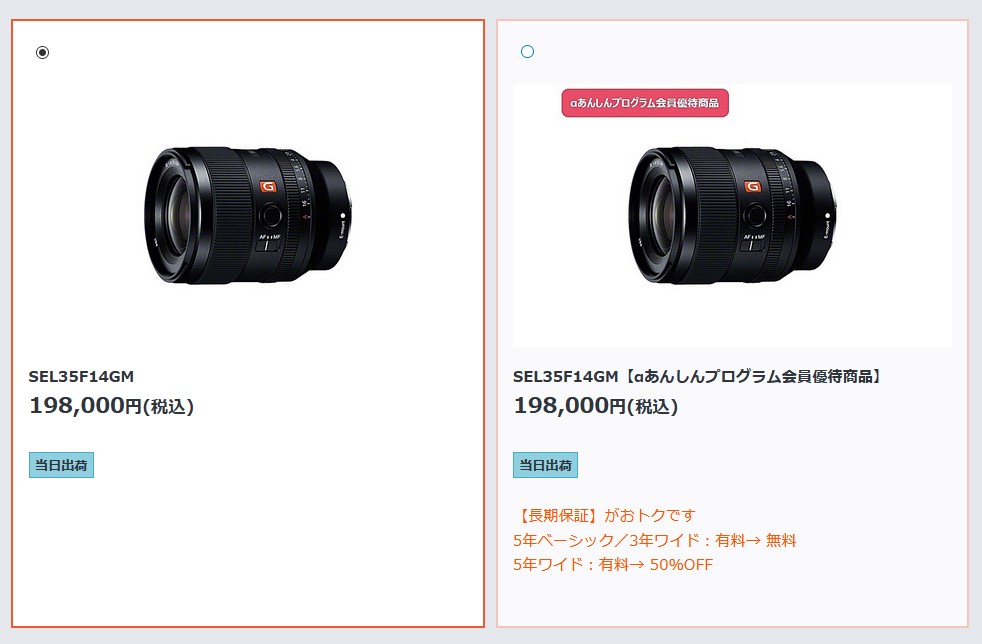This screenshot has height=644, width=982.
Task: Click the right member-offer lens image
Action: point(733,215)
